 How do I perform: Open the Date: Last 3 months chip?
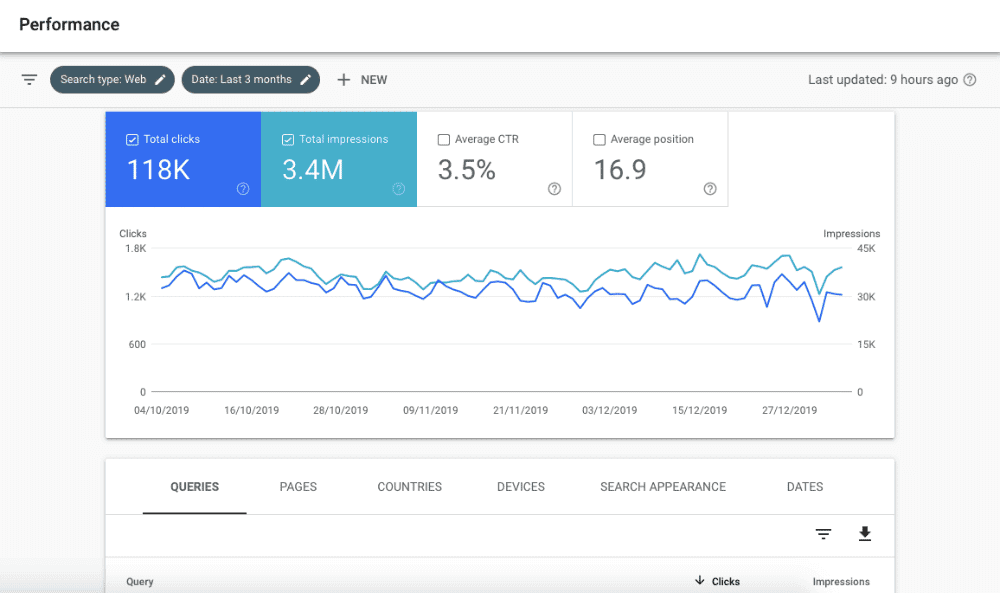point(251,80)
